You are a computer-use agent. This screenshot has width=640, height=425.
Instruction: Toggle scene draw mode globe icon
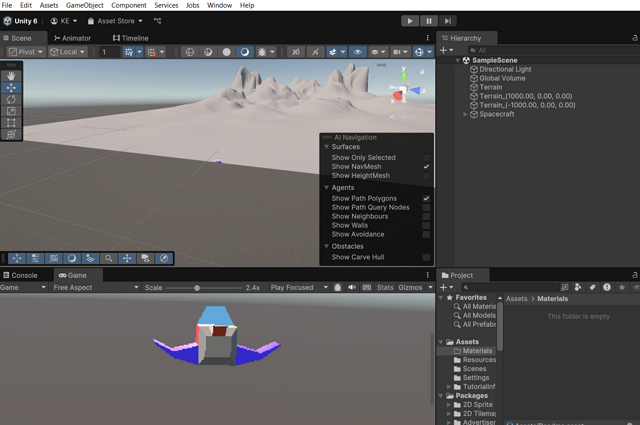click(190, 52)
